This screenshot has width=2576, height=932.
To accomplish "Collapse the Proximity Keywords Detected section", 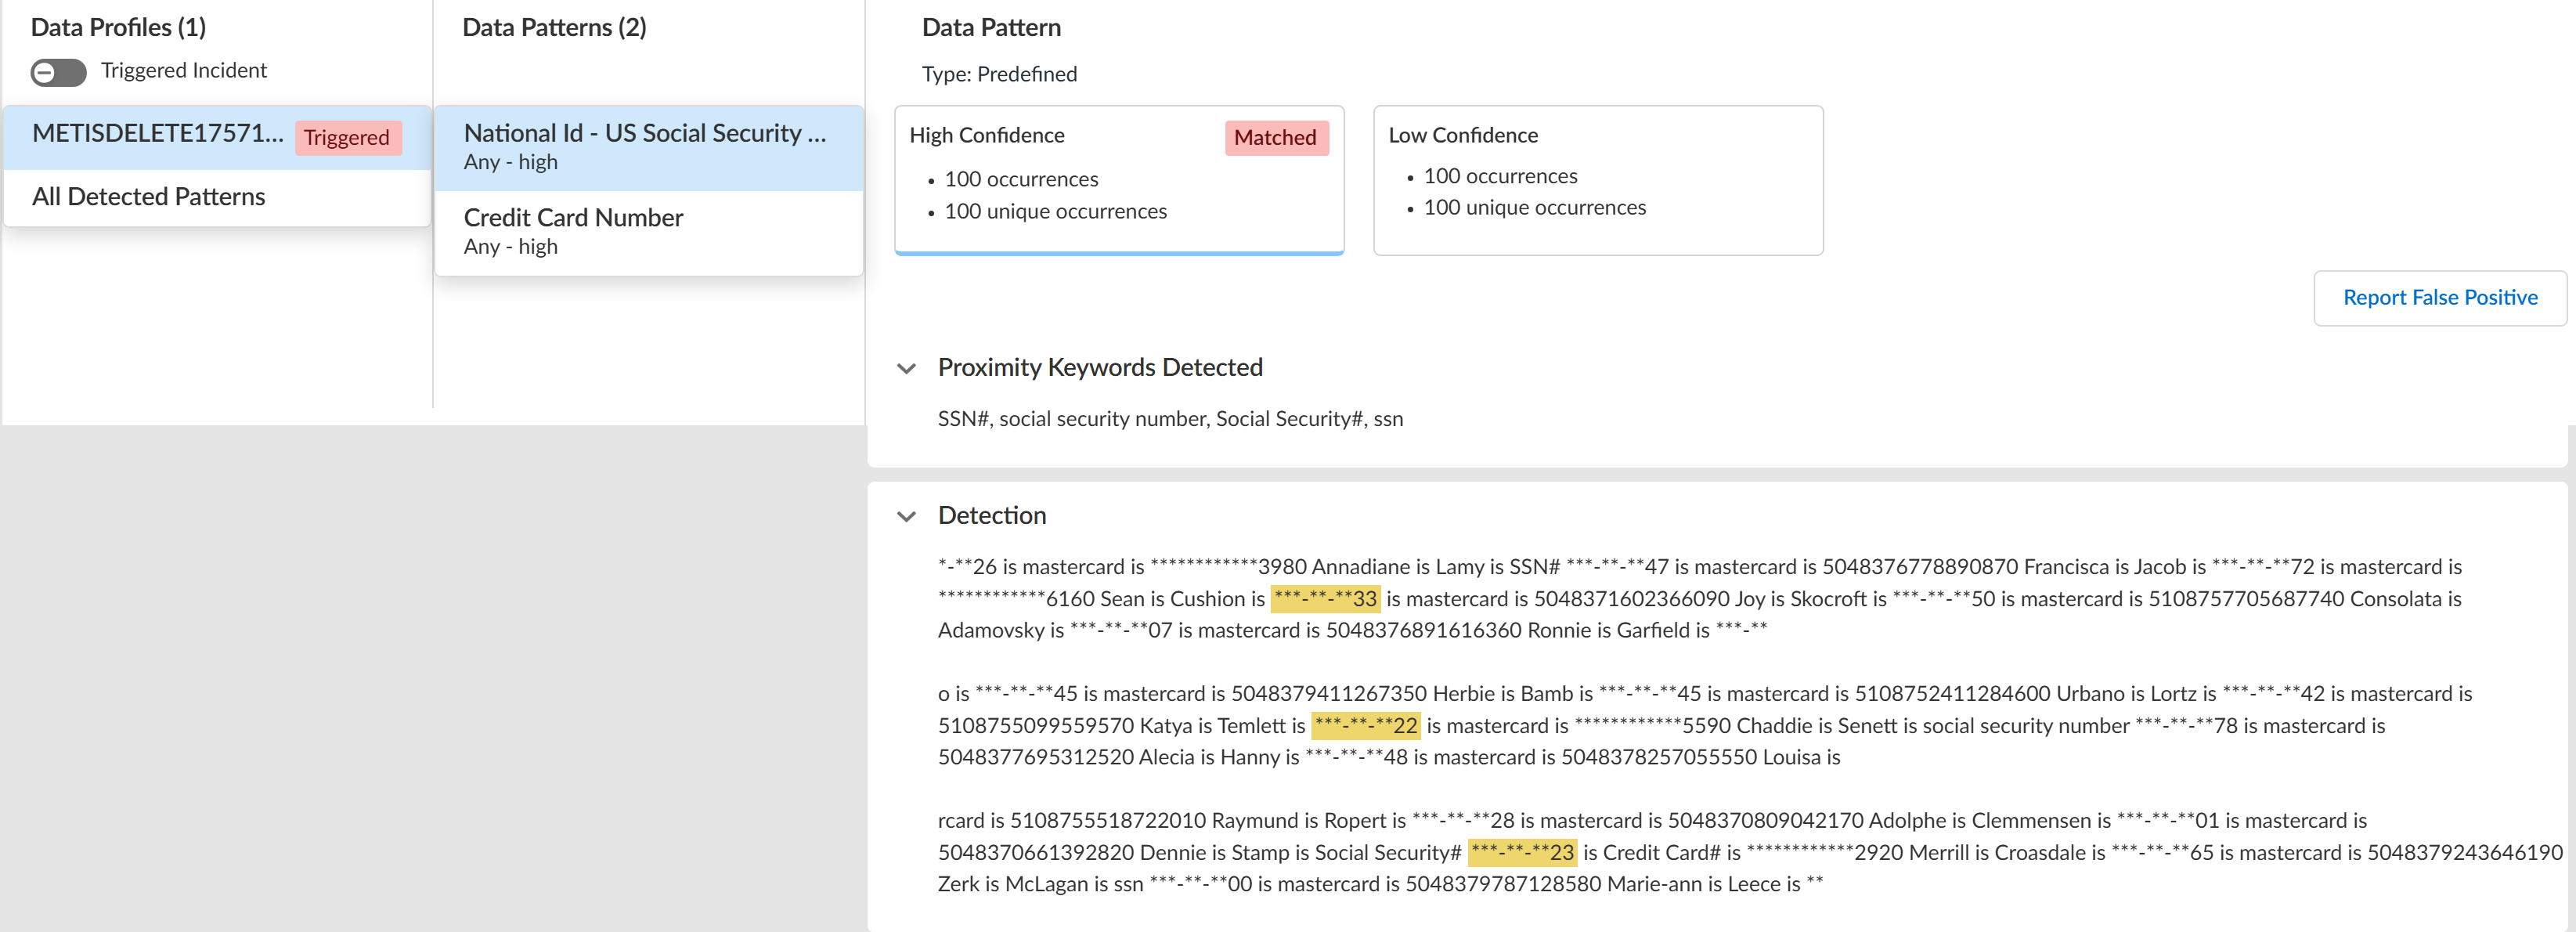I will 906,368.
